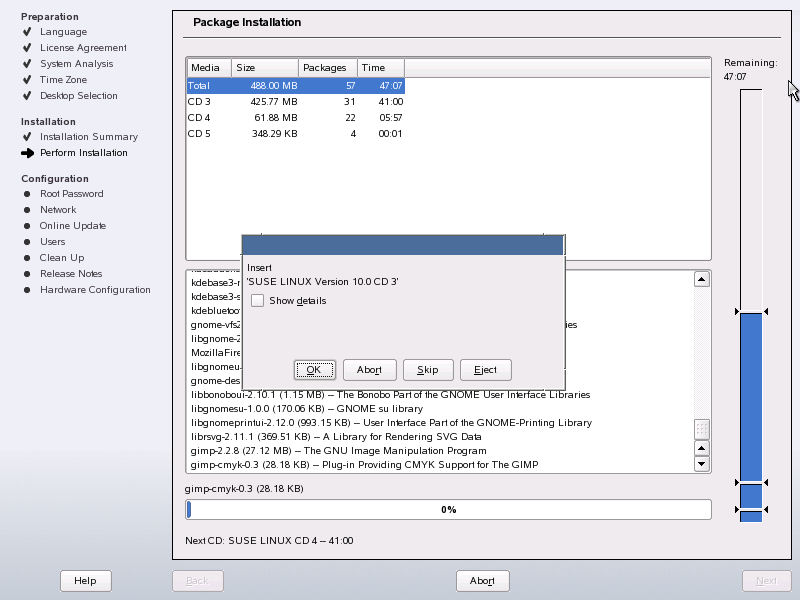This screenshot has width=800, height=600.
Task: Click the Abort button beside the Next button
Action: [x=482, y=581]
